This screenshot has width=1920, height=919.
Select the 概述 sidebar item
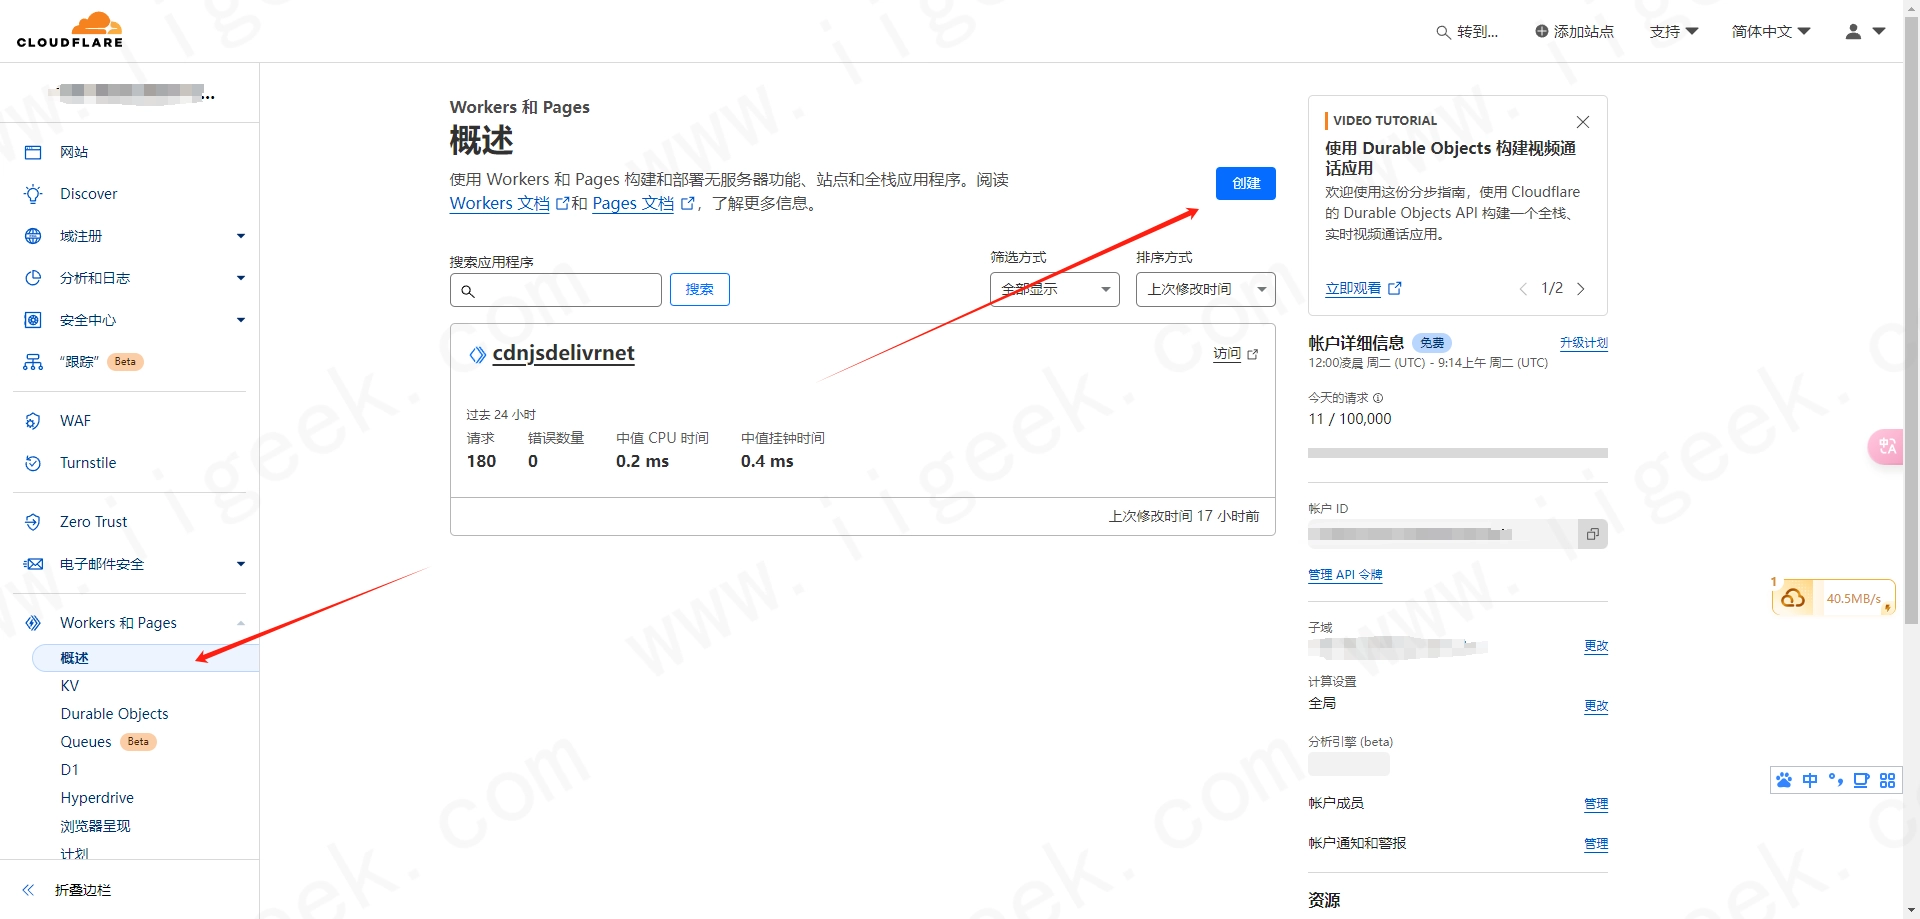point(146,658)
